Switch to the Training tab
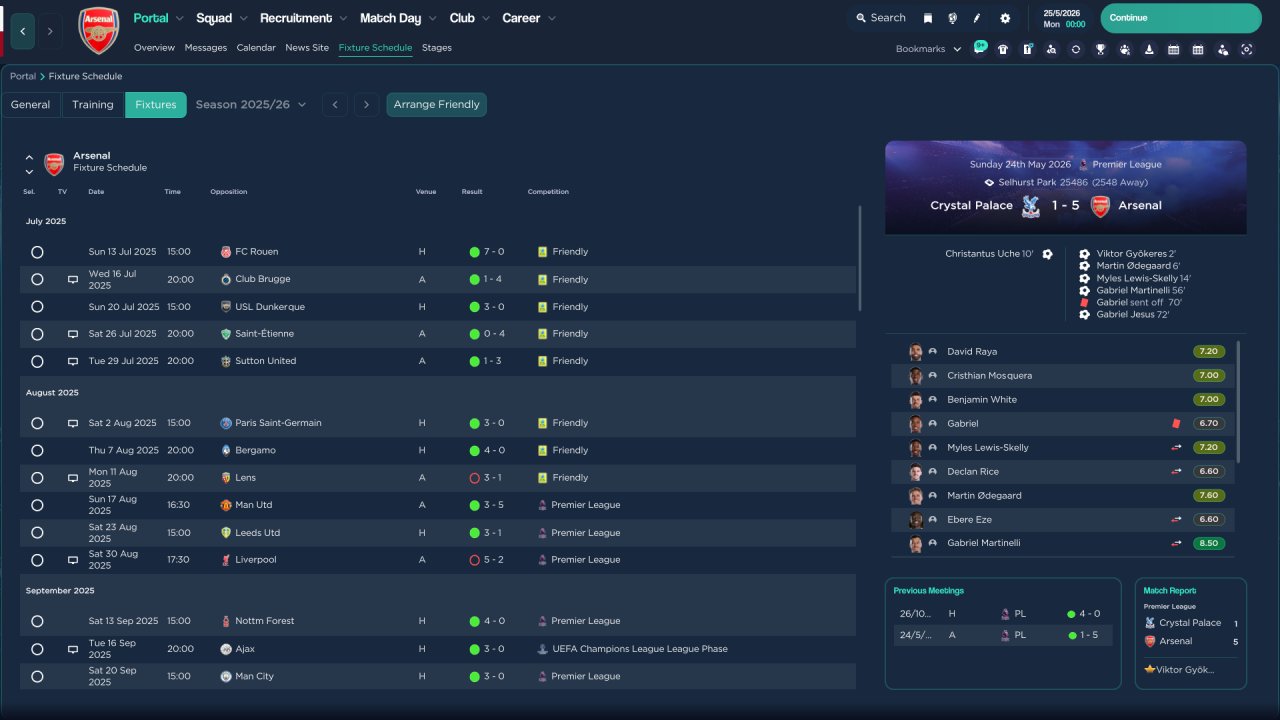 point(93,105)
